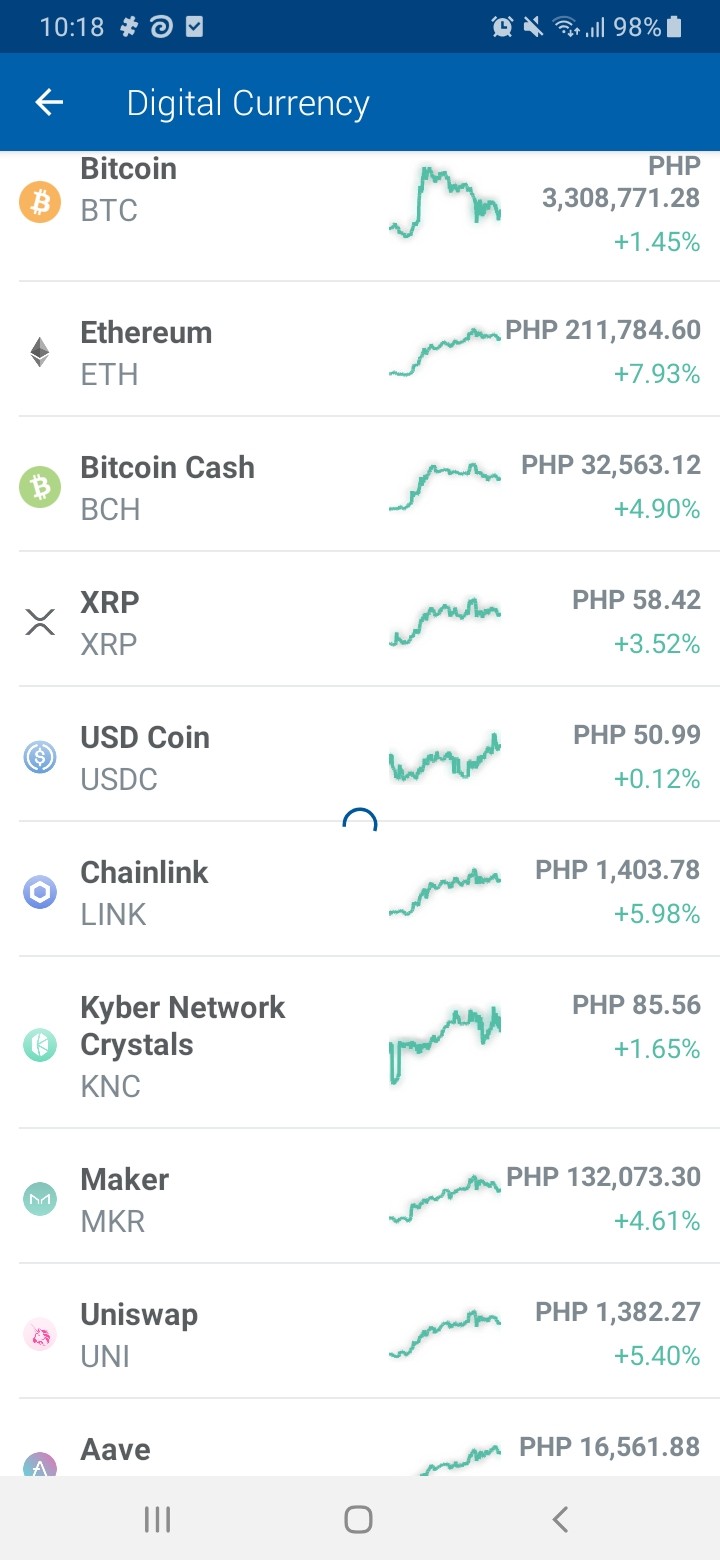
Task: Open the Bitcoin price chart sparkline
Action: click(x=445, y=202)
